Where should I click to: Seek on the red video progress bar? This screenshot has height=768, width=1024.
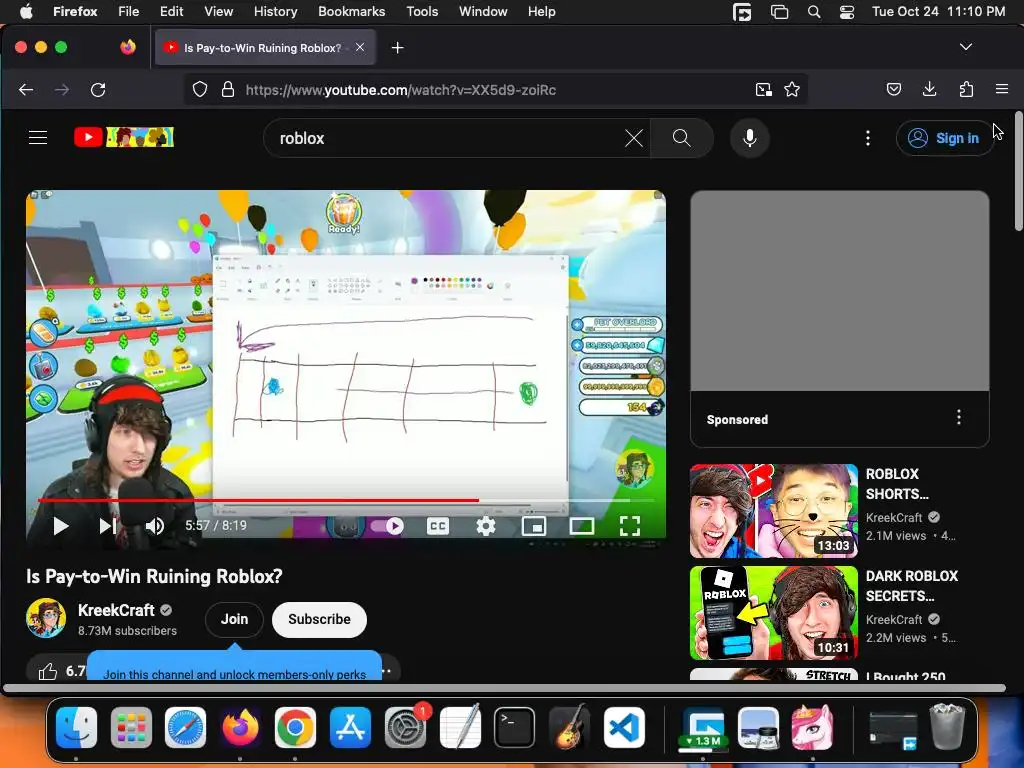pyautogui.click(x=345, y=500)
